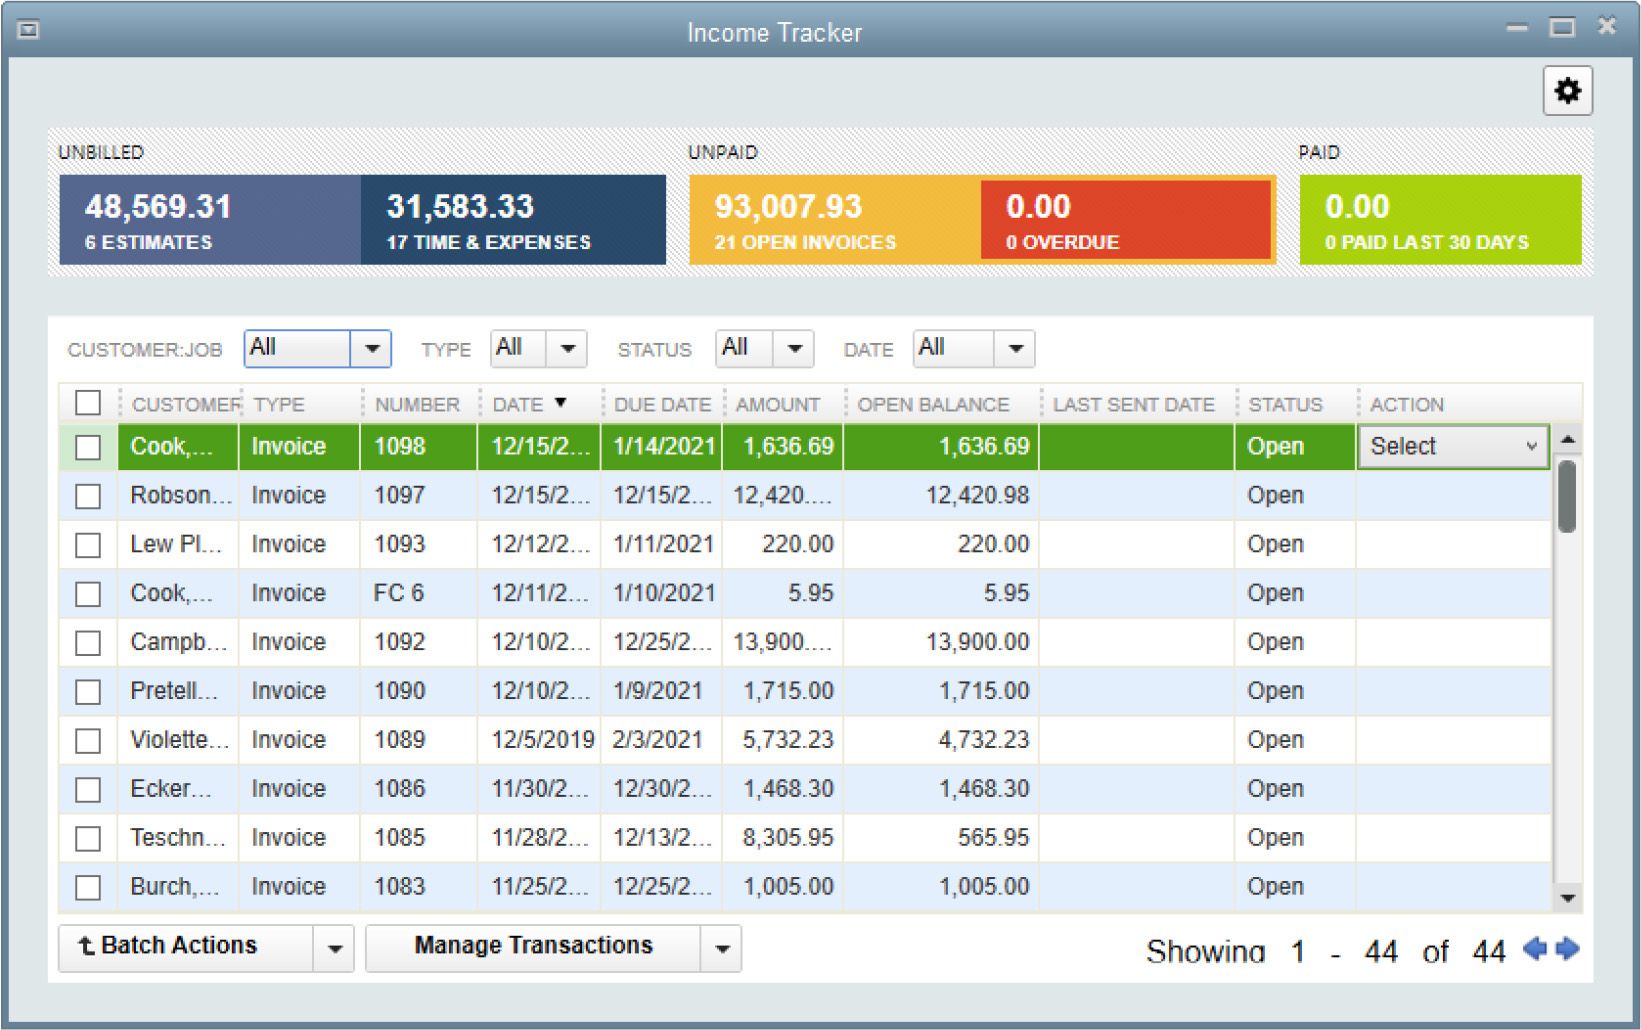This screenshot has height=1030, width=1641.
Task: Filter by the 0 Overdue red block
Action: pyautogui.click(x=1126, y=220)
